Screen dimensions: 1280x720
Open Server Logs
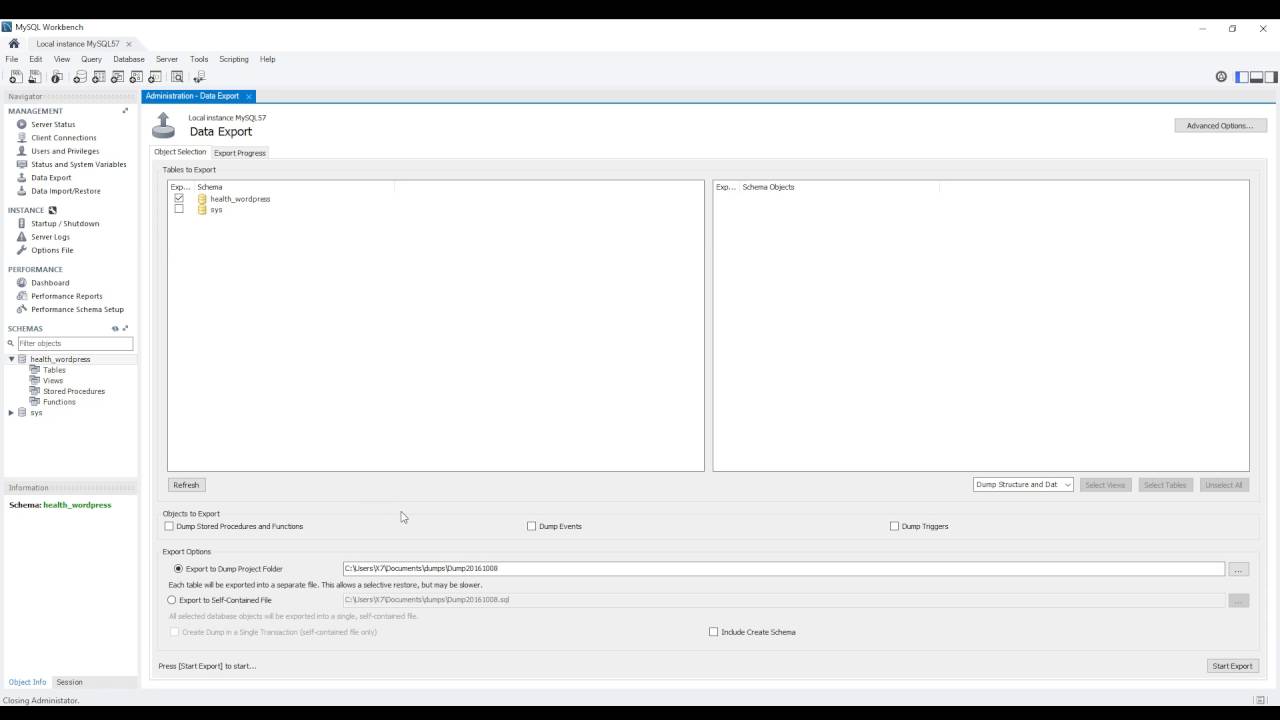pos(50,237)
